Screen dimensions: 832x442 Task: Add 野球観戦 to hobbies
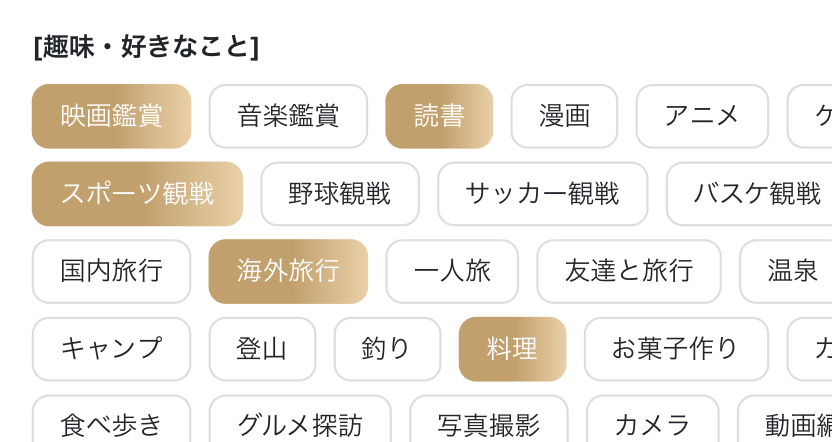click(x=340, y=194)
